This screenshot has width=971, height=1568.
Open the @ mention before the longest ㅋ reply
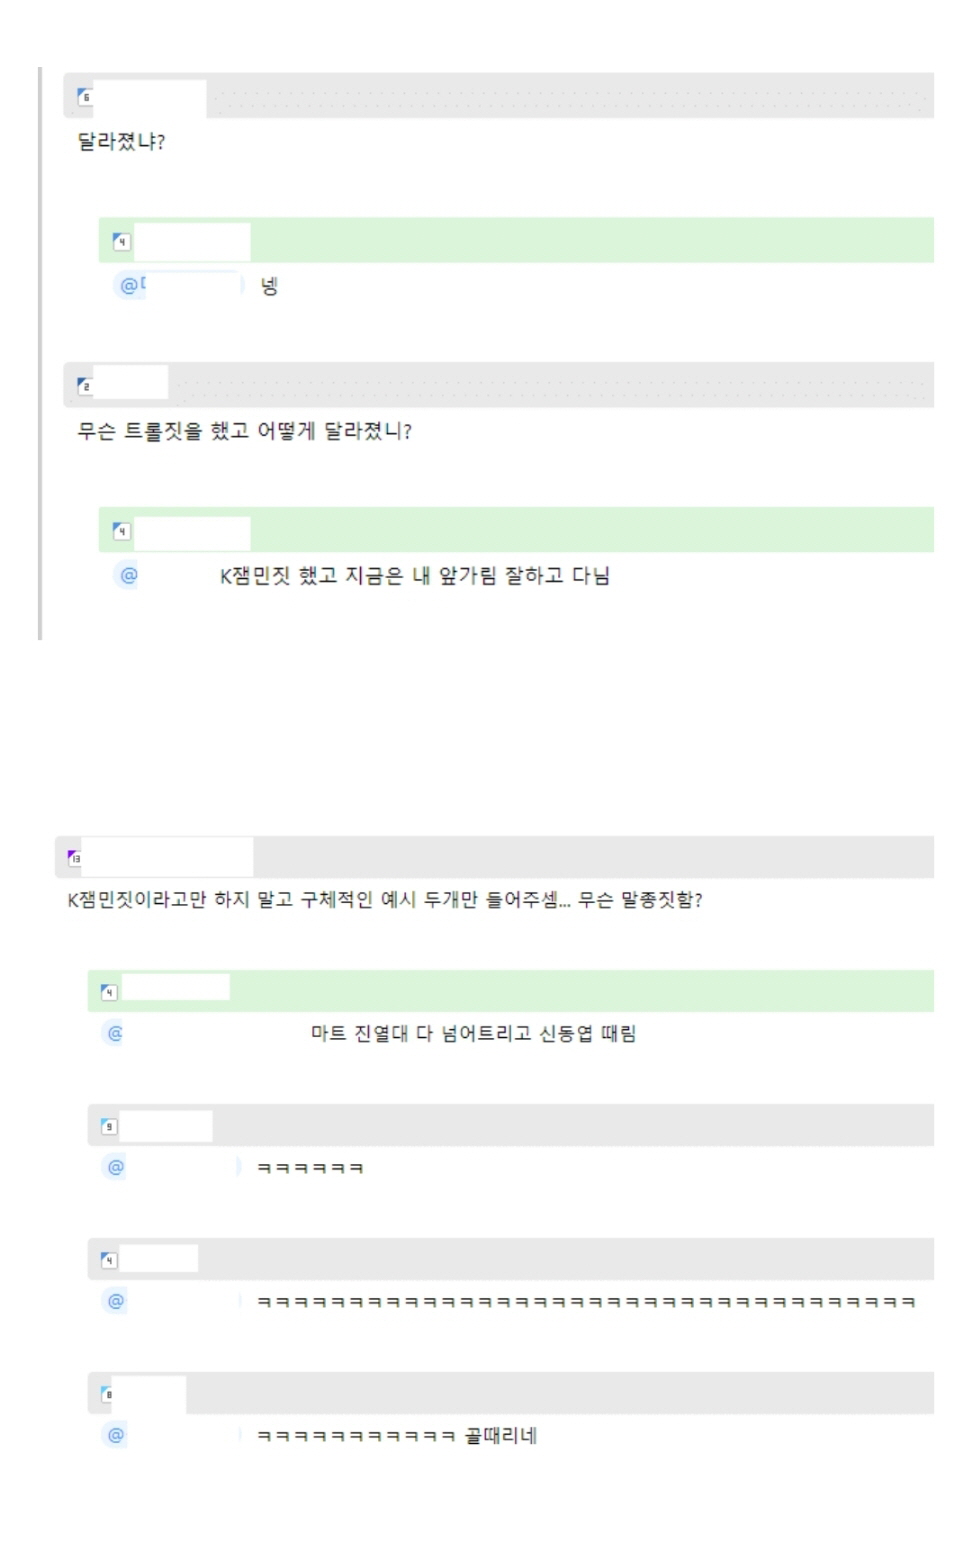(116, 1301)
